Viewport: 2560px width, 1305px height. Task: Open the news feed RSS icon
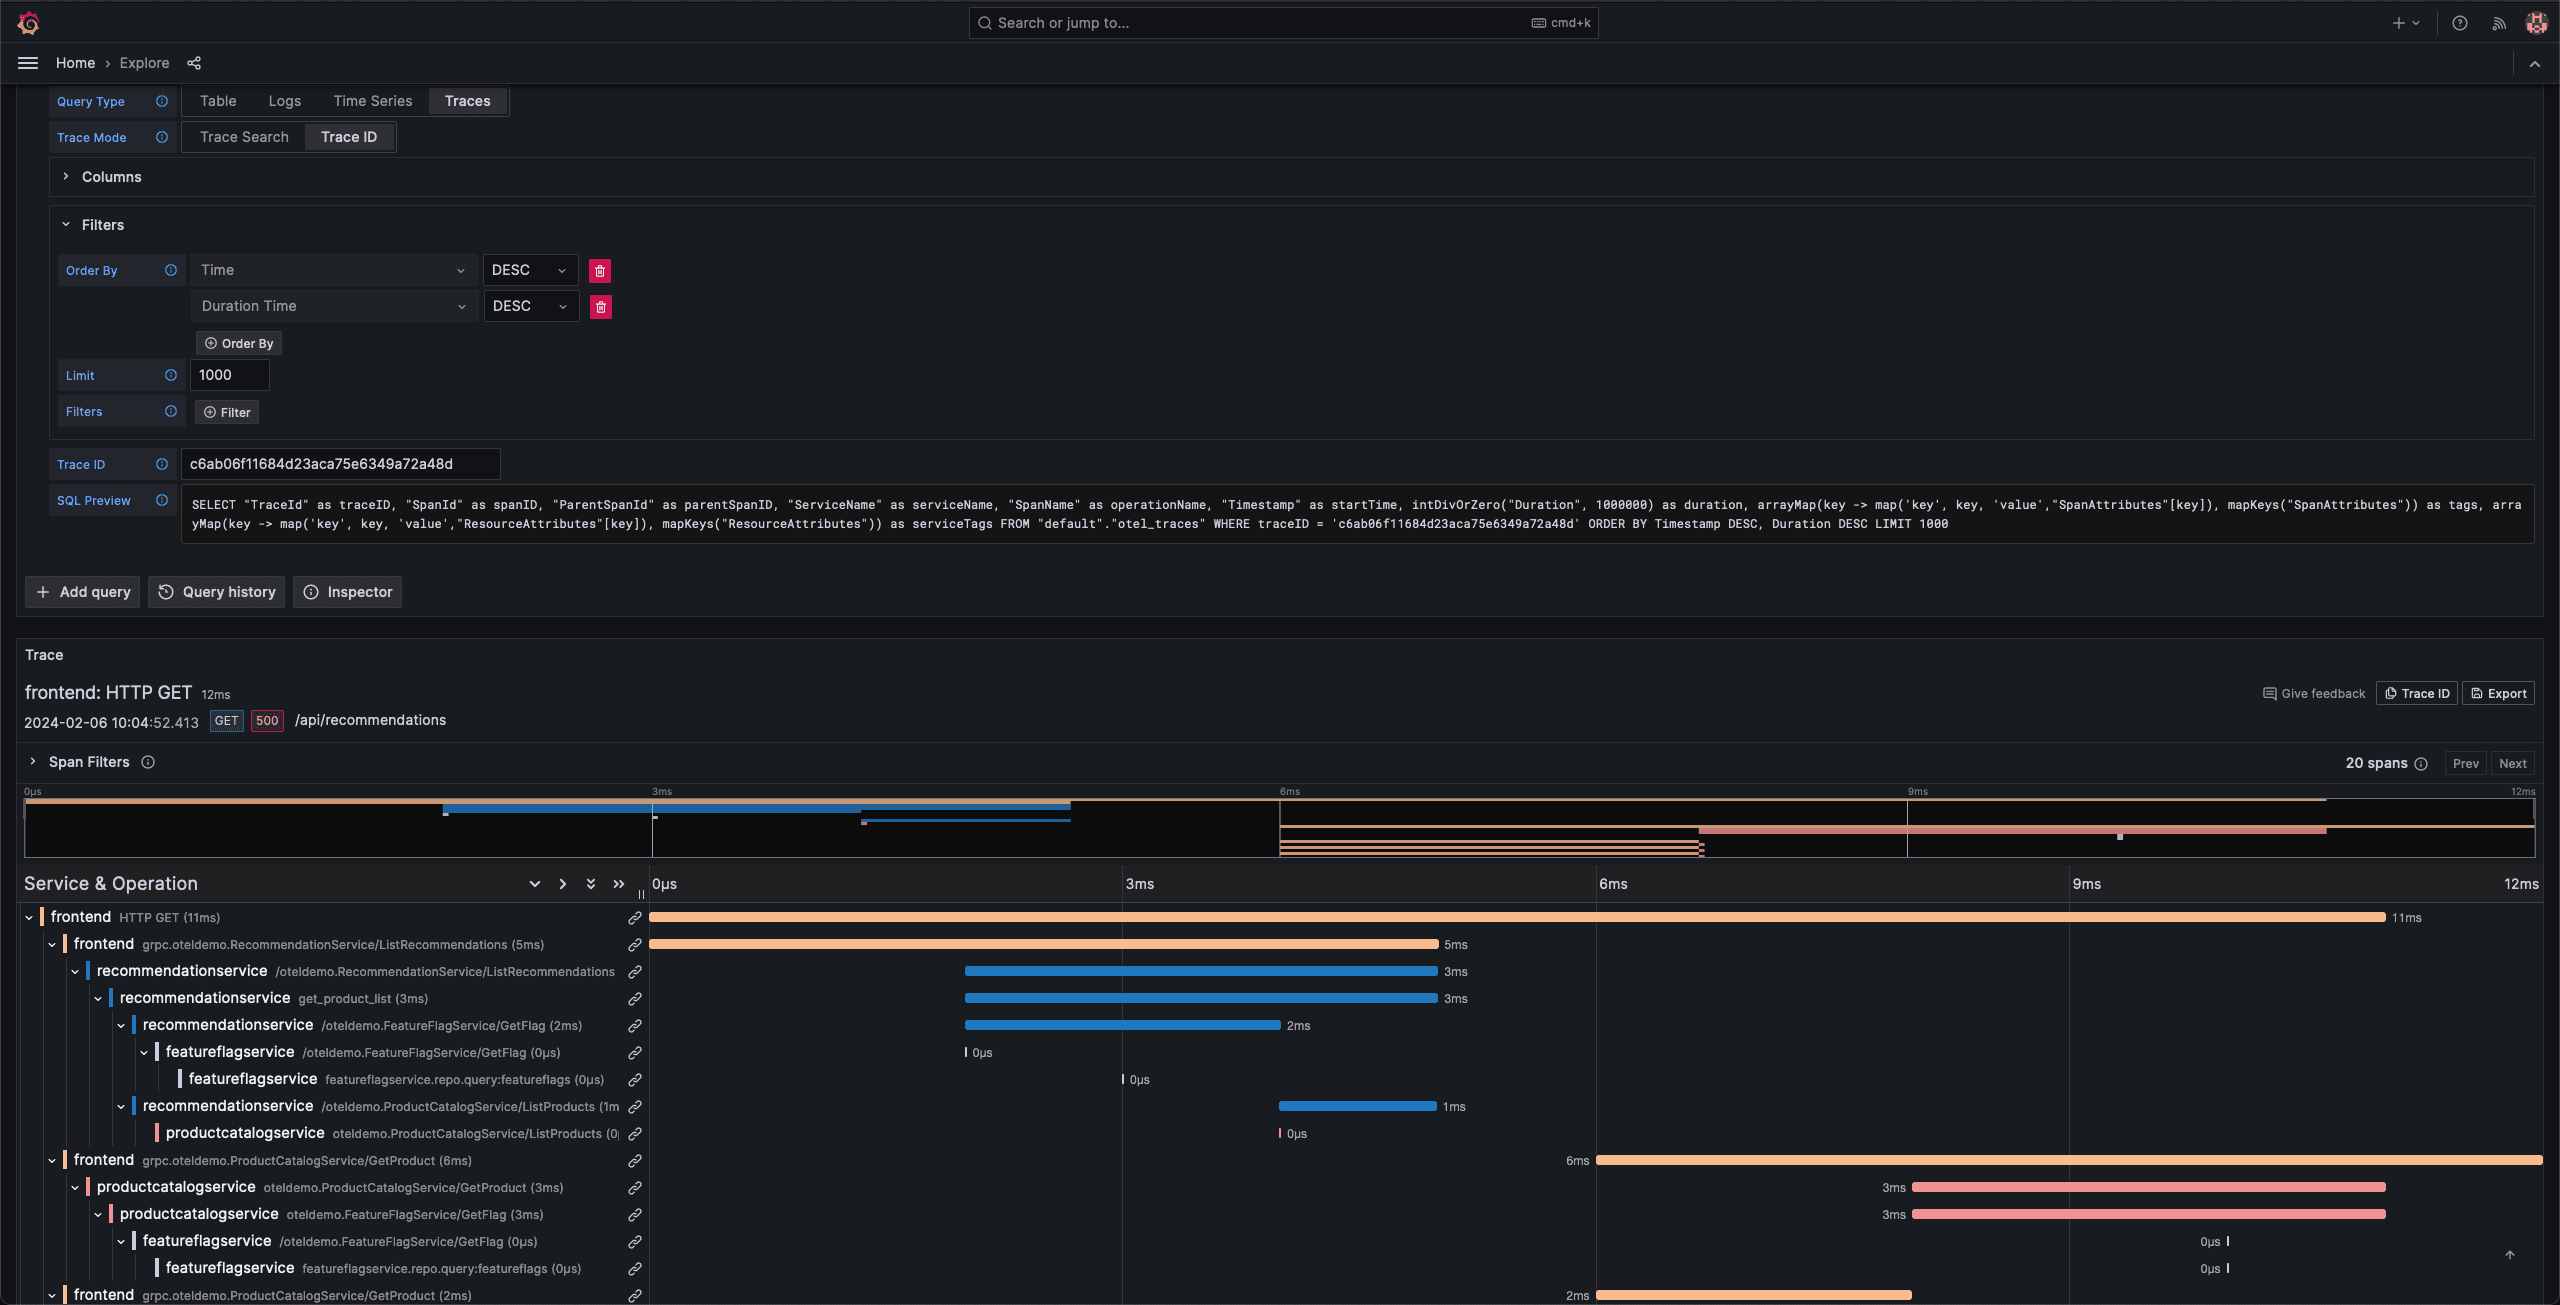pos(2498,23)
